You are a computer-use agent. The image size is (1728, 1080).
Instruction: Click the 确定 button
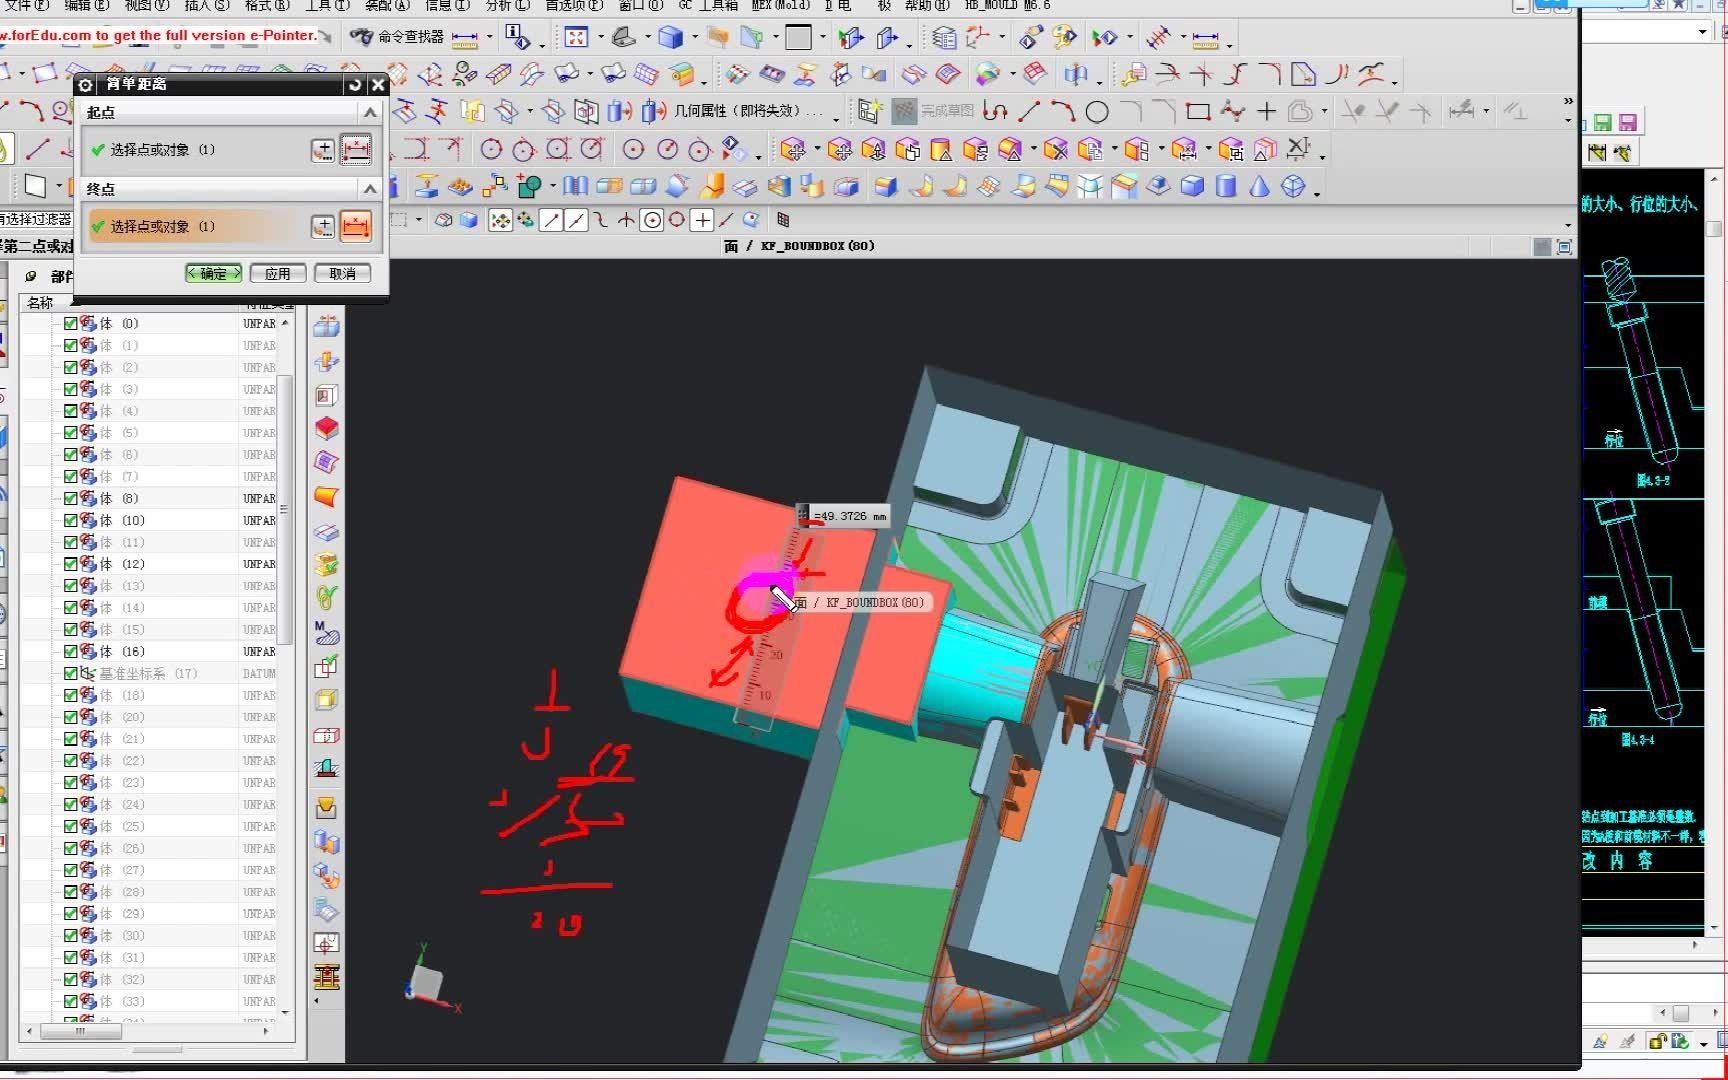(x=213, y=274)
